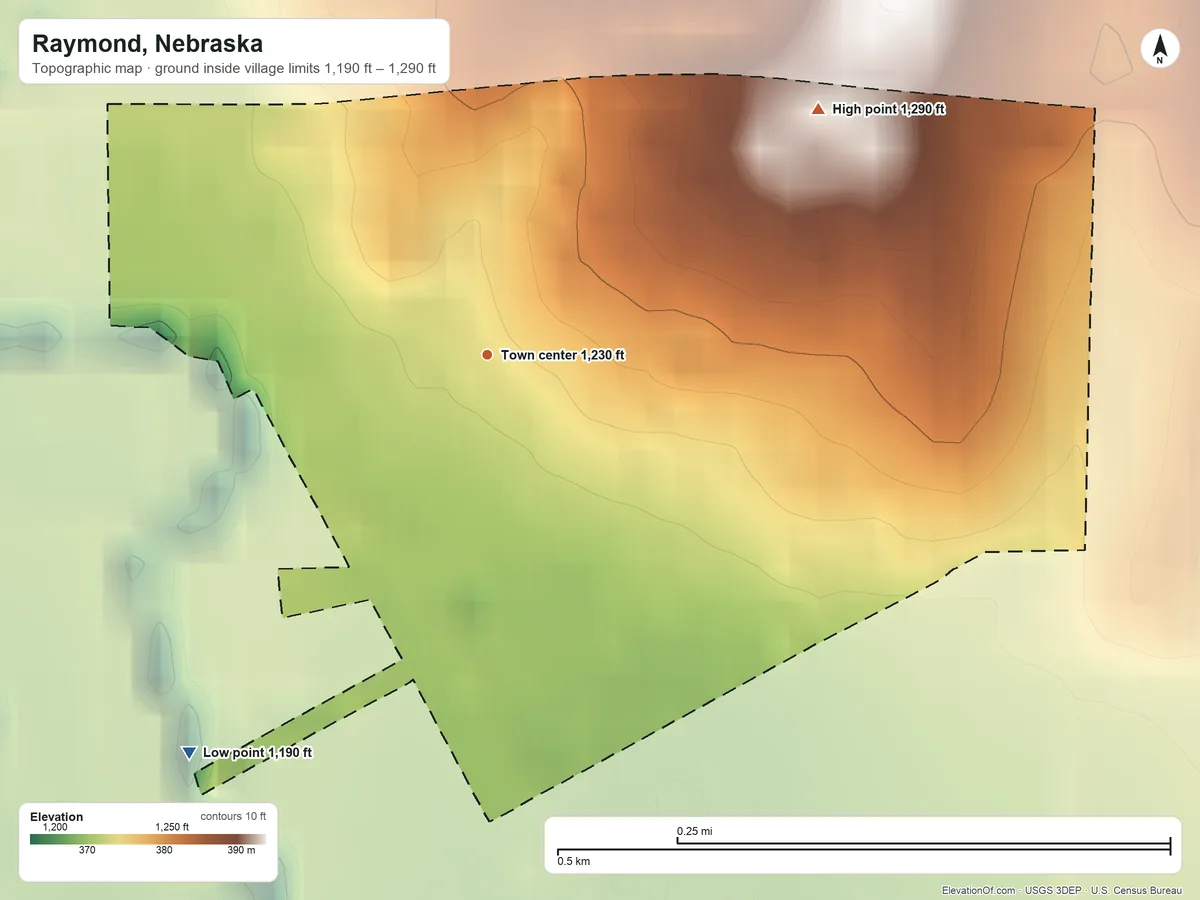Click the north arrow compass icon
The image size is (1200, 900).
[x=1159, y=49]
